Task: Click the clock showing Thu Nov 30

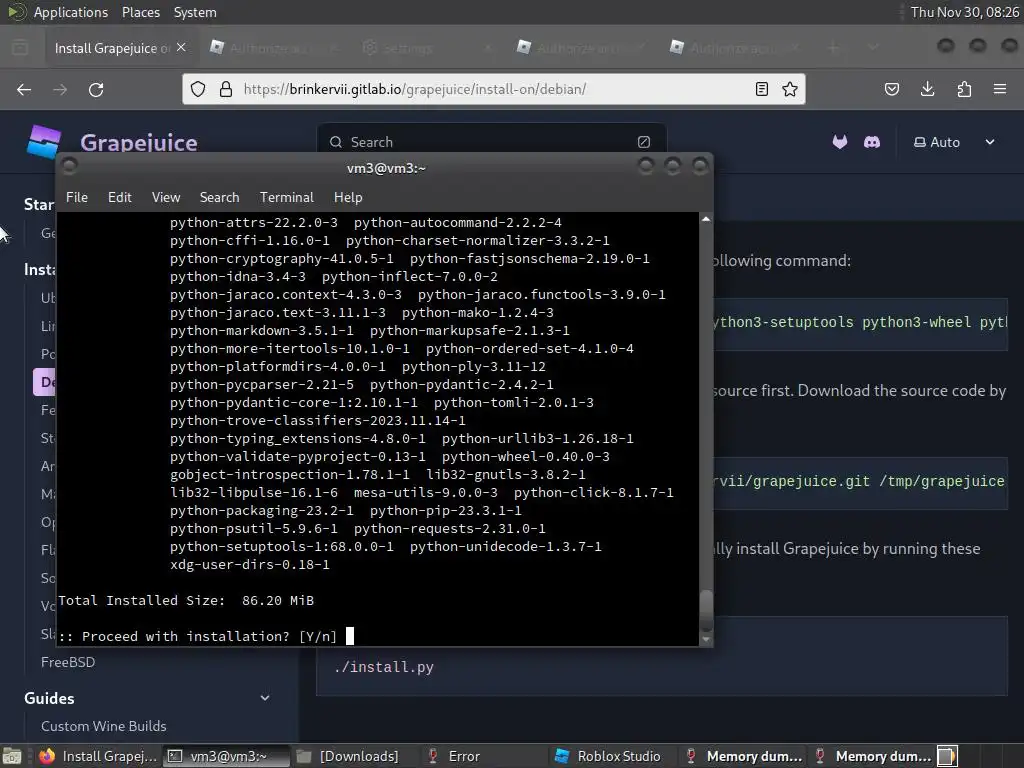Action: 965,12
